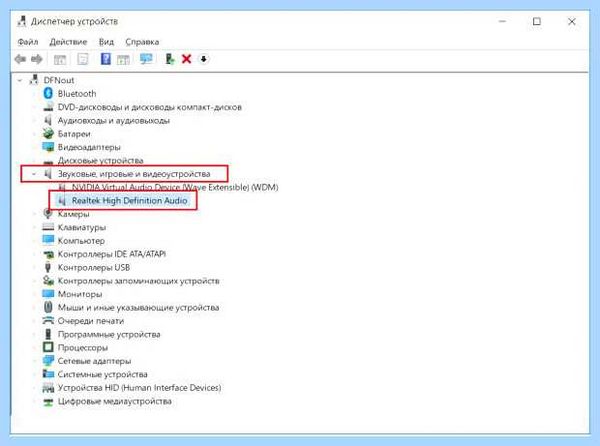The image size is (600, 446).
Task: Click the Аудиовходы и аудиовыходы speaker icon
Action: click(48, 120)
